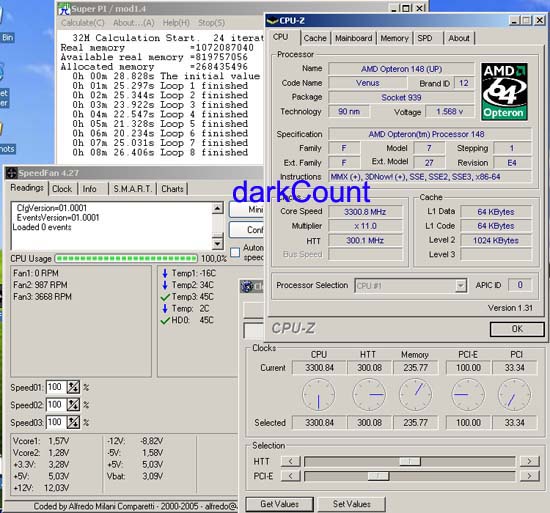Click the SpeedFan log scrollbar down arrow

point(218,243)
